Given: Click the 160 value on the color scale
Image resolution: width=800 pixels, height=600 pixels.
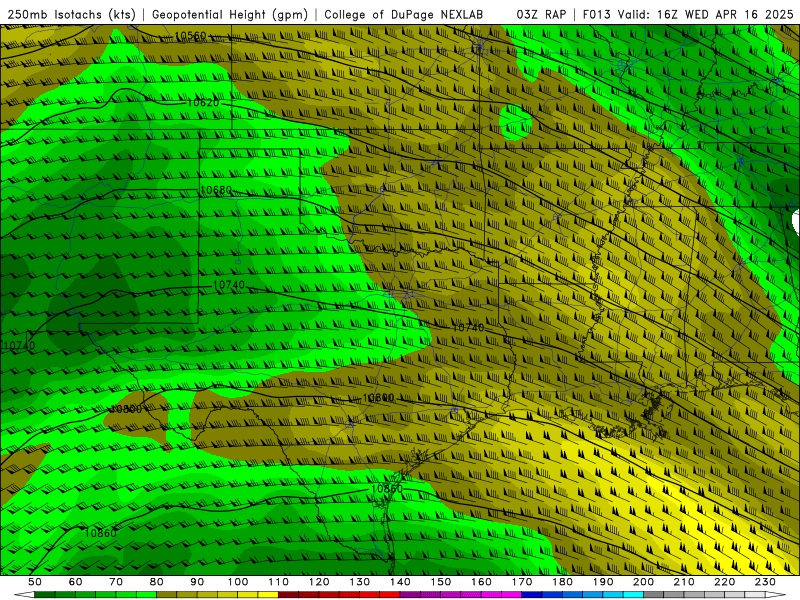Looking at the screenshot, I should (481, 582).
